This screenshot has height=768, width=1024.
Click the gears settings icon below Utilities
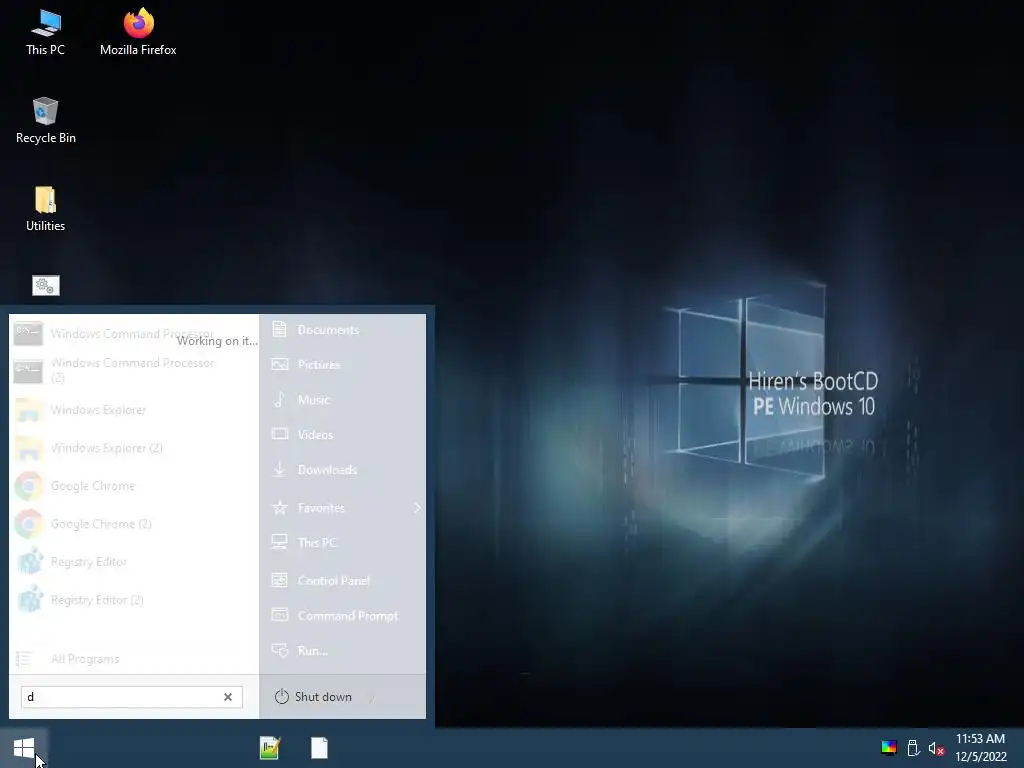tap(46, 285)
